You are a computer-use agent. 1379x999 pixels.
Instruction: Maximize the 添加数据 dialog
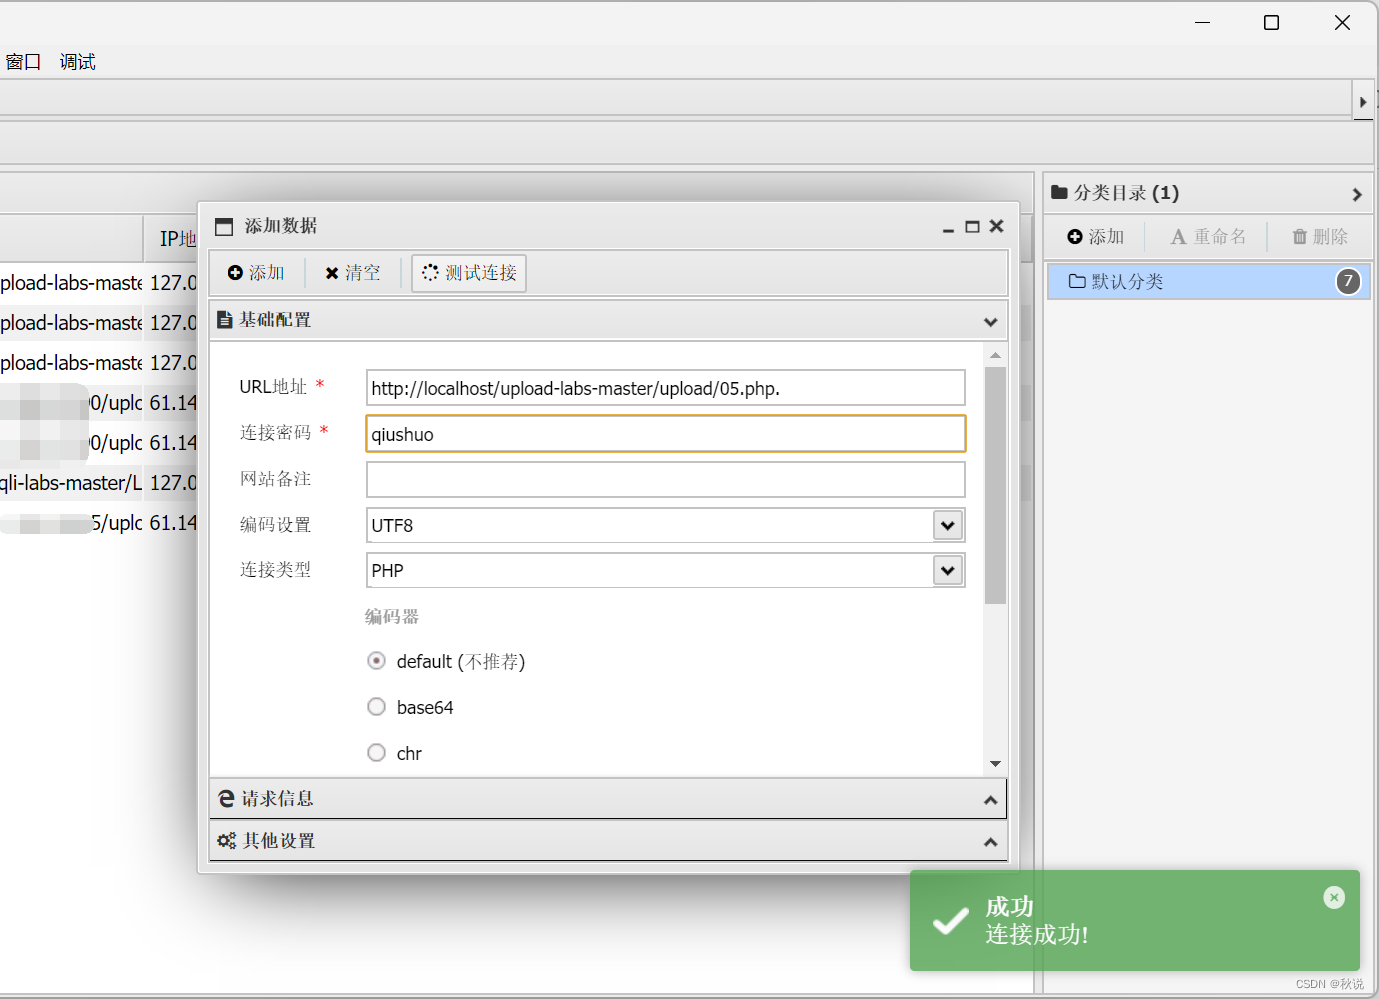tap(972, 227)
